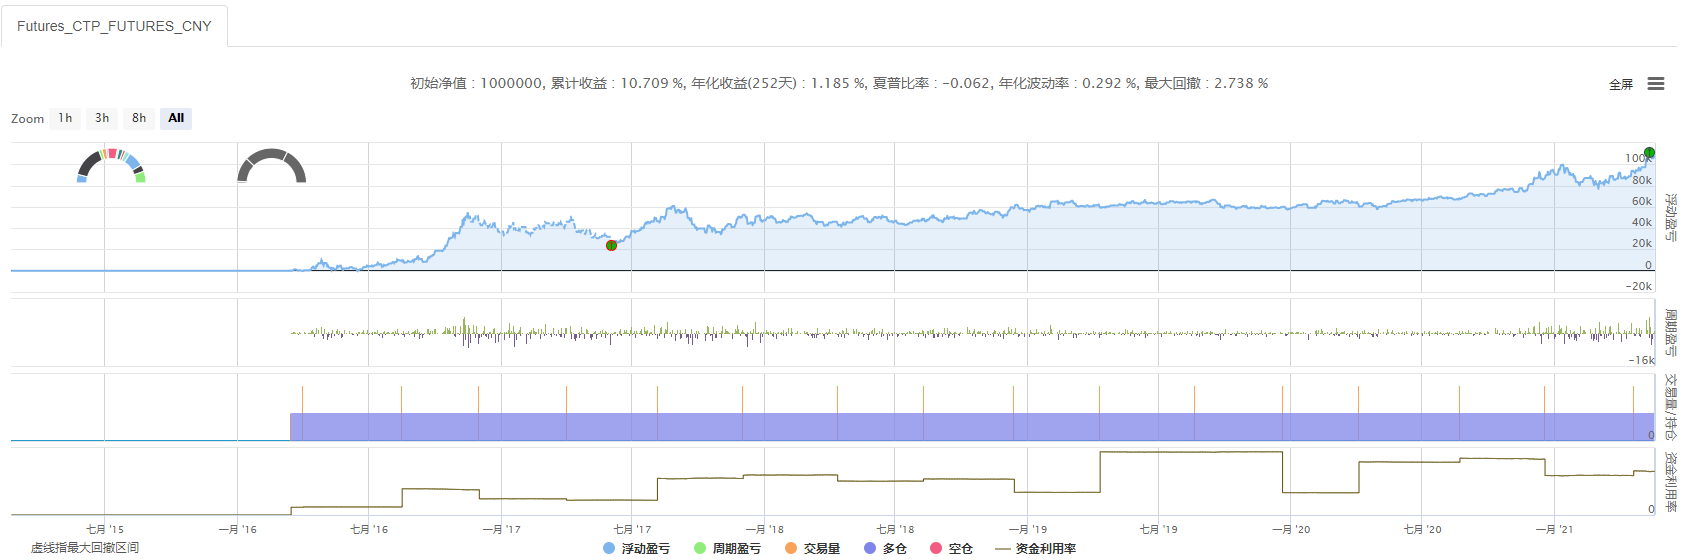The width and height of the screenshot is (1685, 560).
Task: Click the red-green drawdown marker on curve
Action: (611, 245)
